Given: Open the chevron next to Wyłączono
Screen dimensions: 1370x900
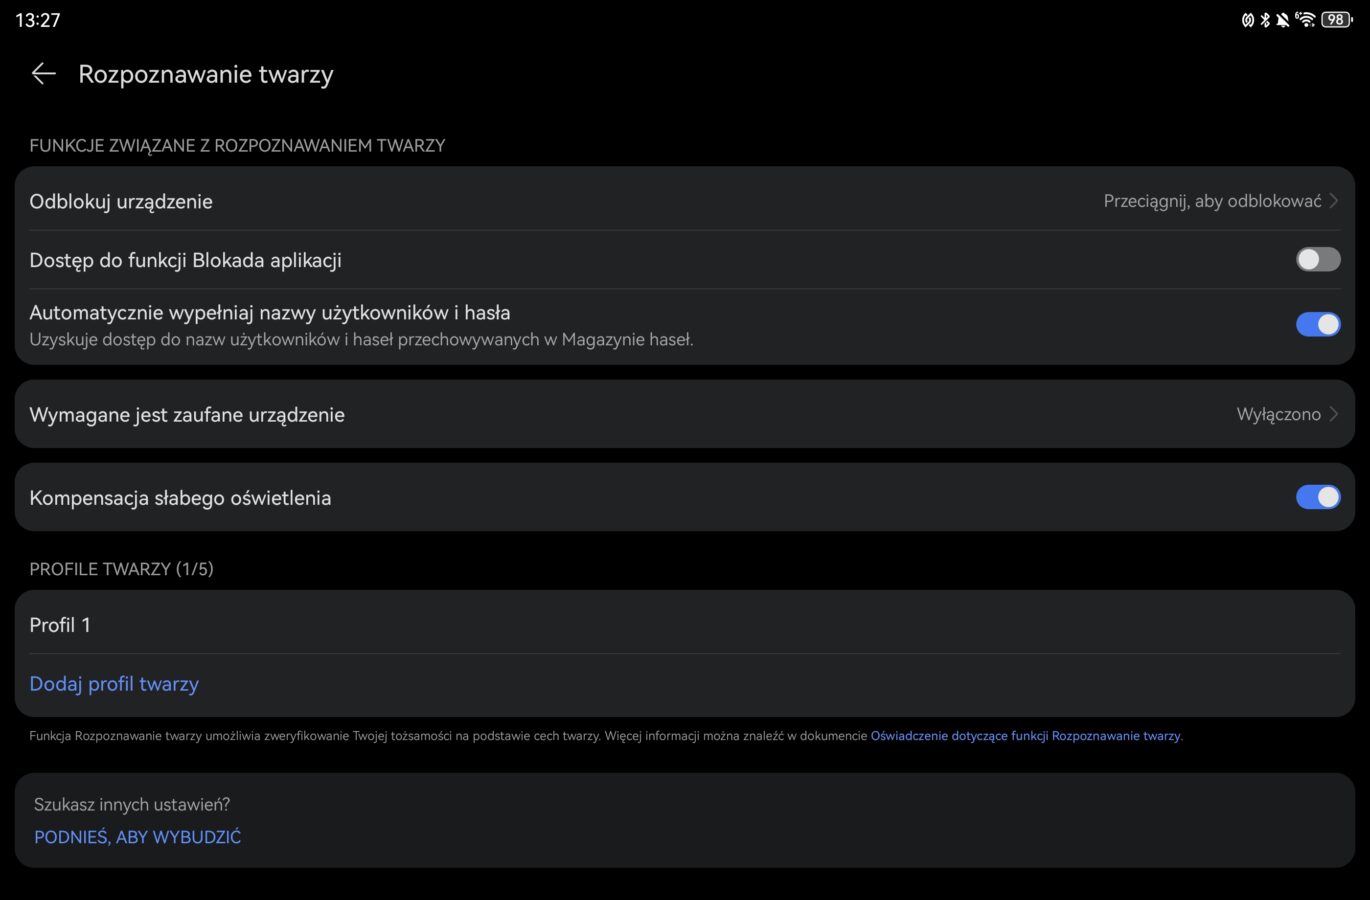Looking at the screenshot, I should 1334,414.
